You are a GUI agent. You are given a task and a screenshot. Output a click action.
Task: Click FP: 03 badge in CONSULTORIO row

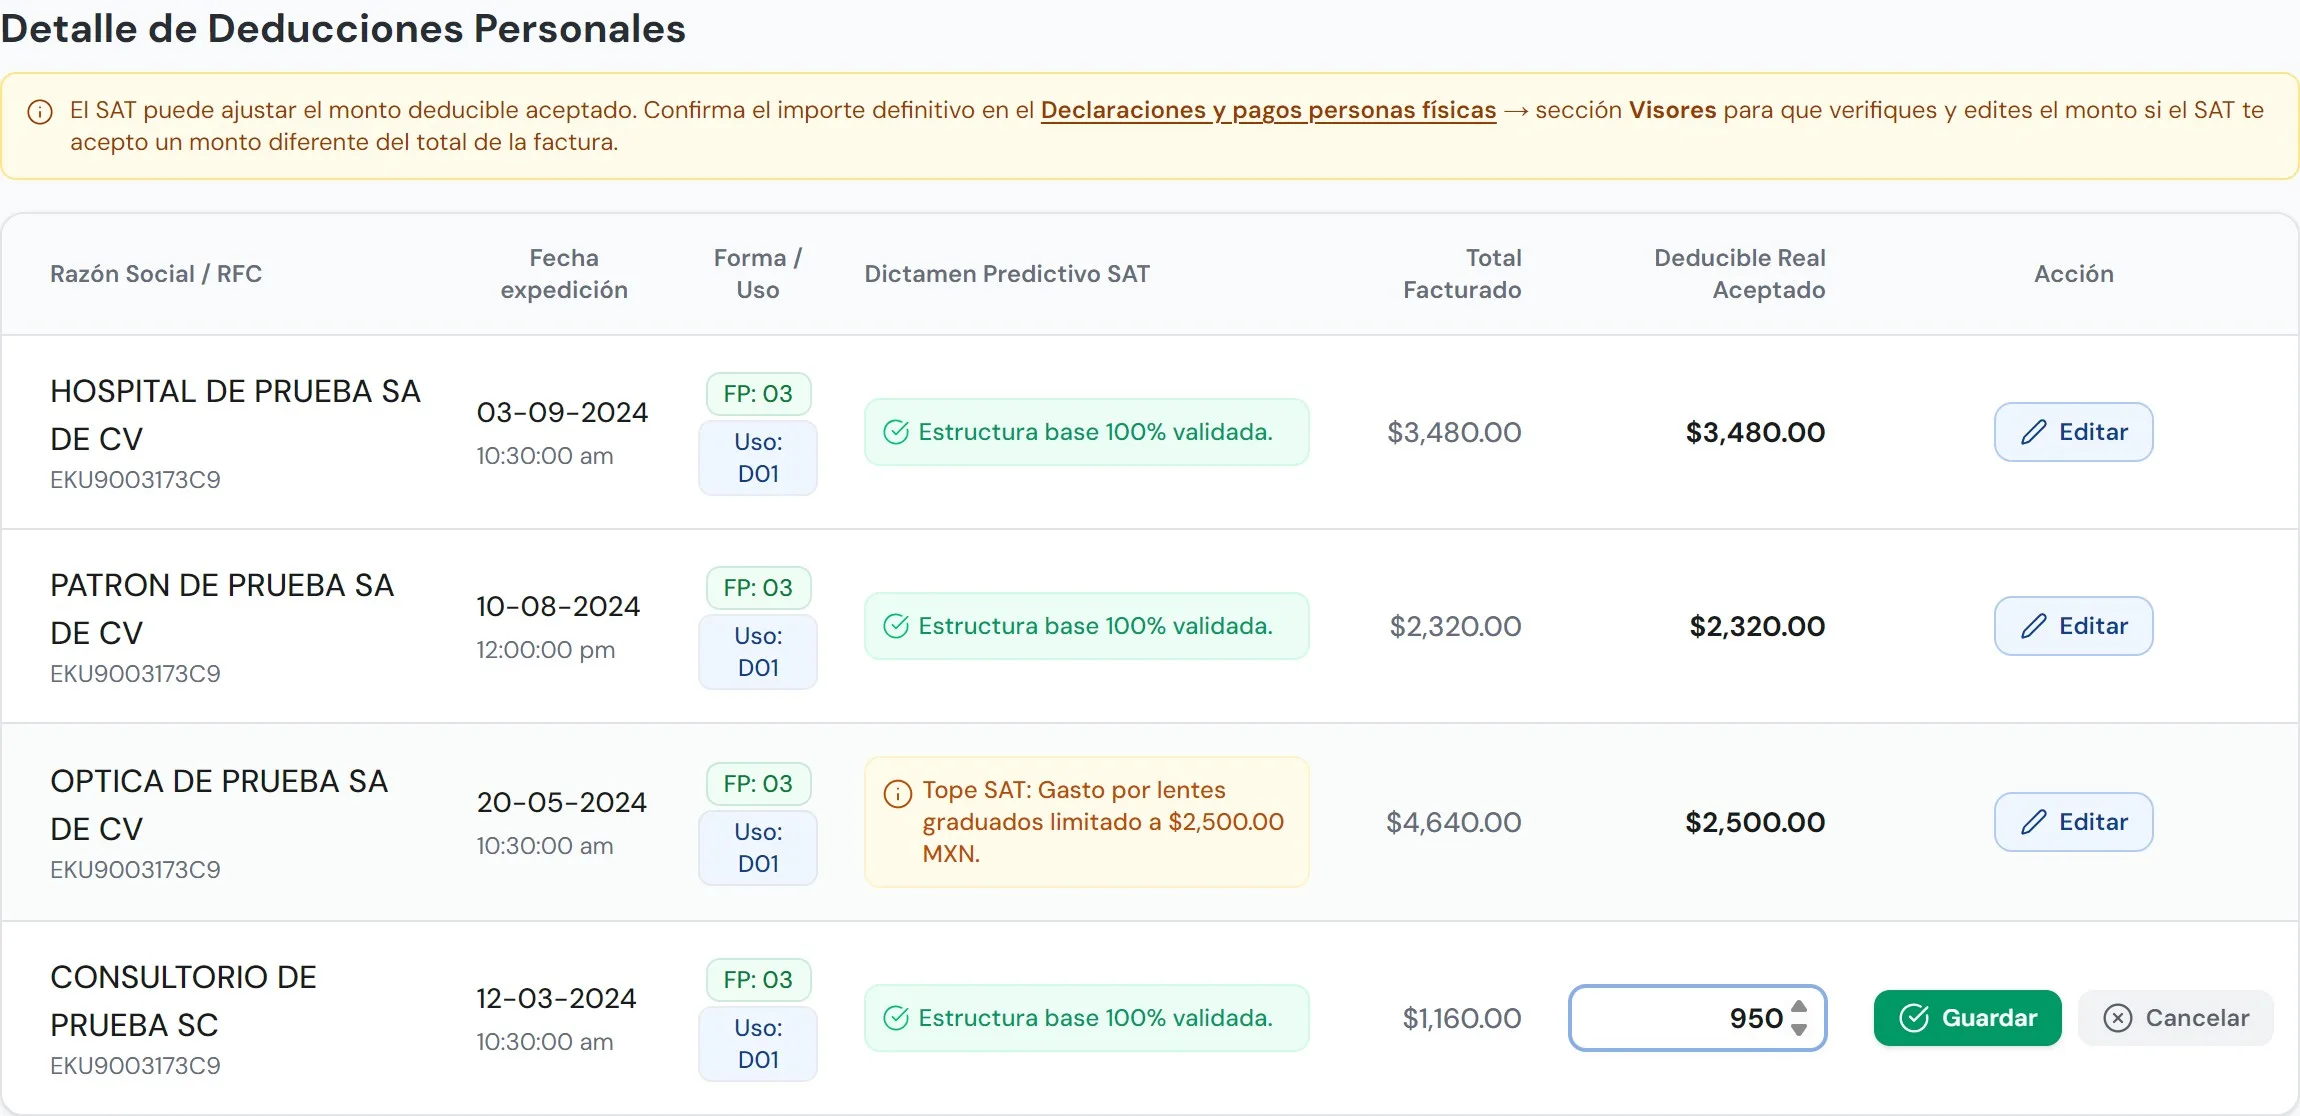coord(758,980)
